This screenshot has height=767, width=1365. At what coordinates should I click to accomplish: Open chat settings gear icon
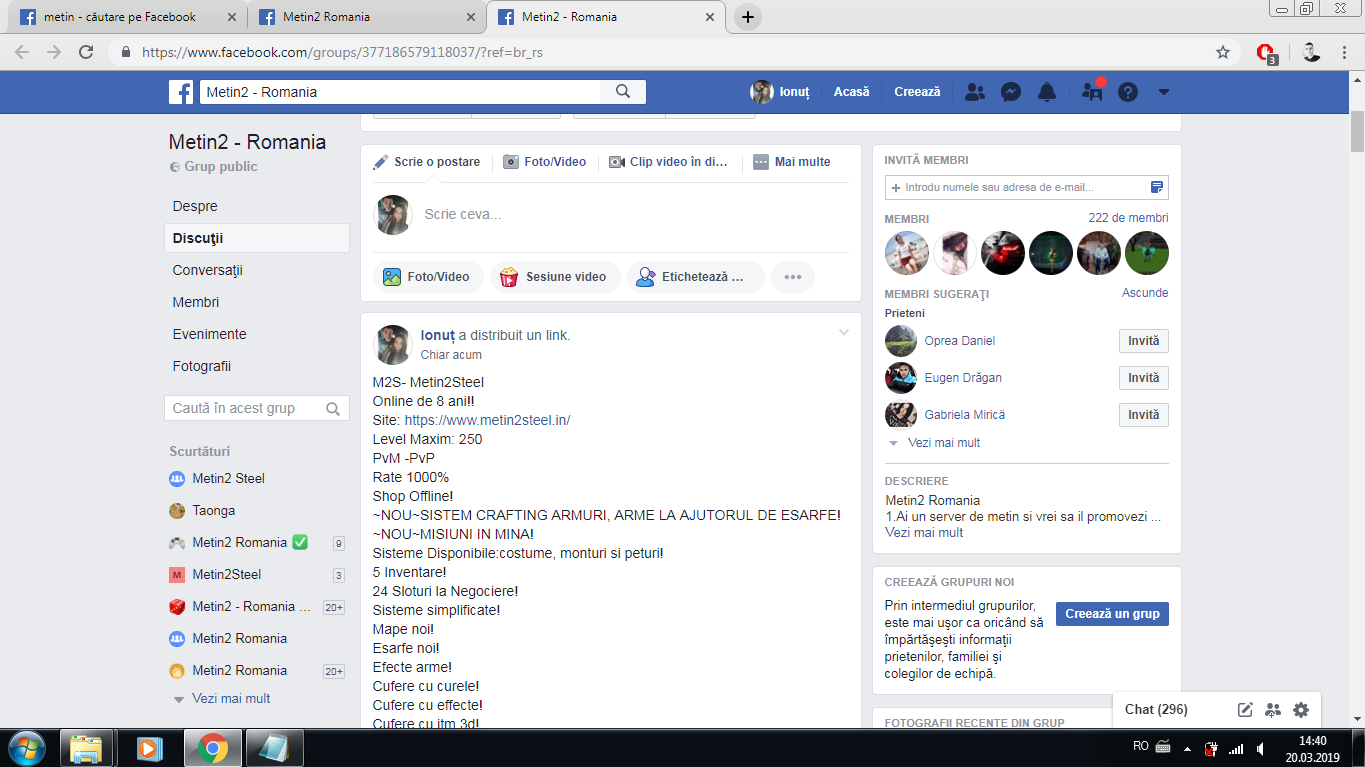(x=1301, y=710)
